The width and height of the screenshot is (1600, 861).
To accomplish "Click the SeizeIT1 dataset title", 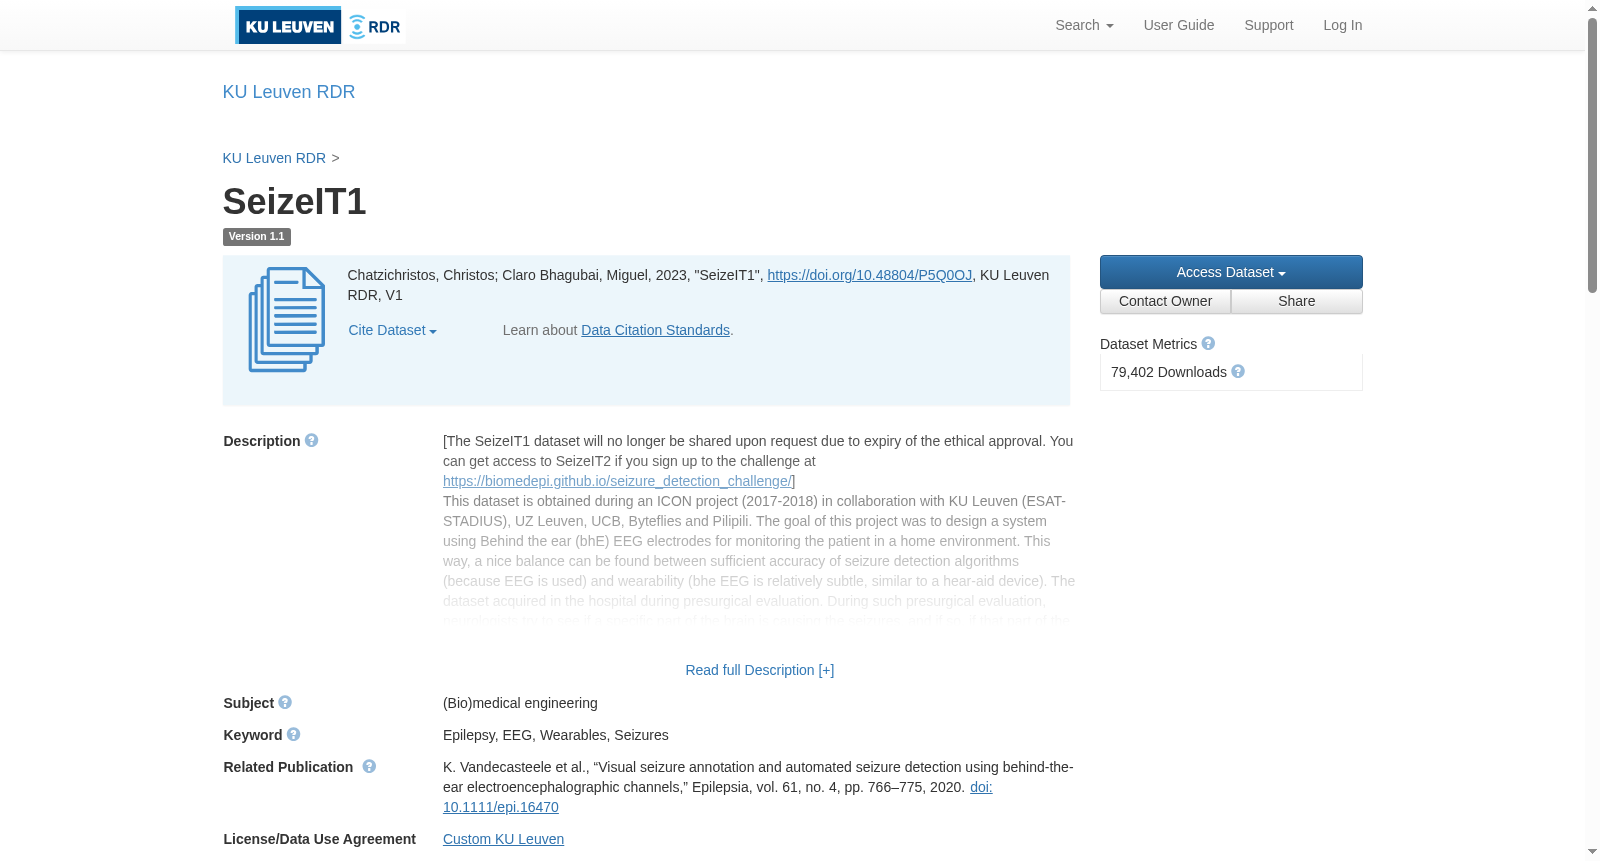I will (x=295, y=202).
